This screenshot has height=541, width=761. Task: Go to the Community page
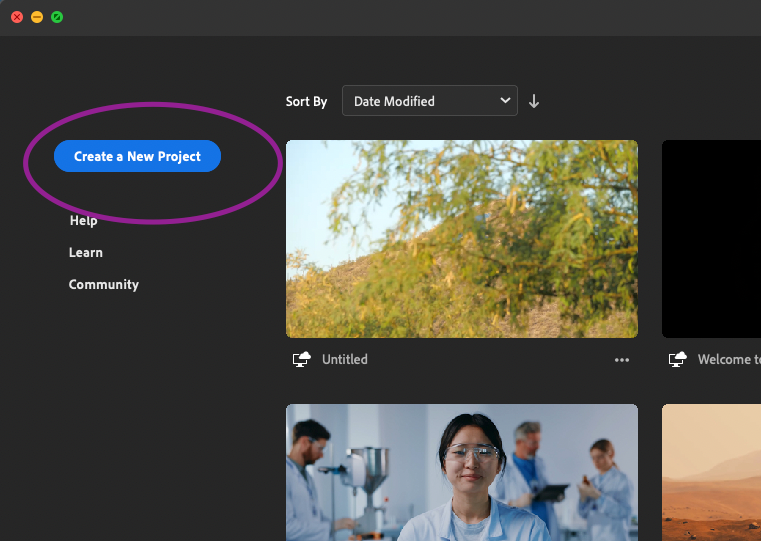(x=103, y=285)
